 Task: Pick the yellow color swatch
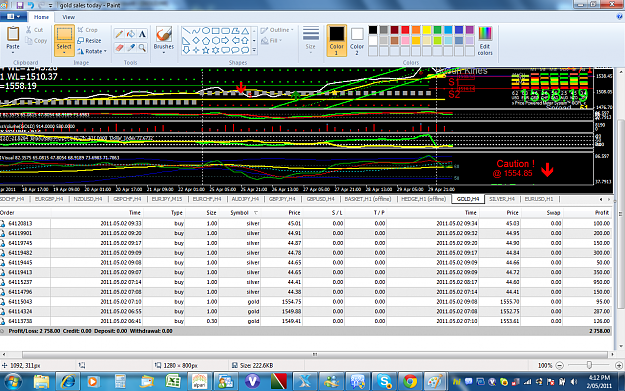coord(426,30)
